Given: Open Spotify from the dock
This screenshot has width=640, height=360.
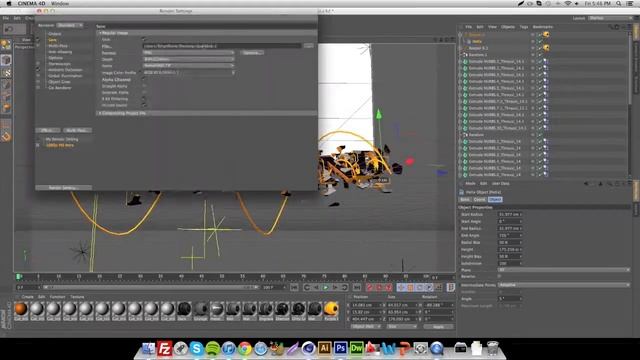Looking at the screenshot, I should tap(213, 349).
